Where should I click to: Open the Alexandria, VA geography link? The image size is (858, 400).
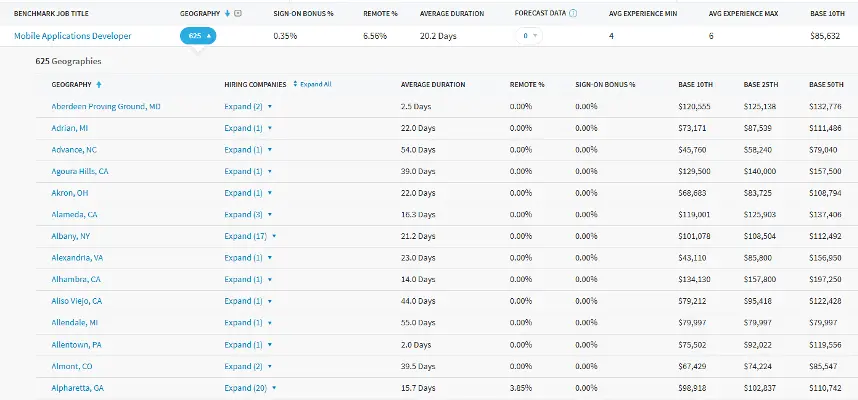(x=77, y=258)
